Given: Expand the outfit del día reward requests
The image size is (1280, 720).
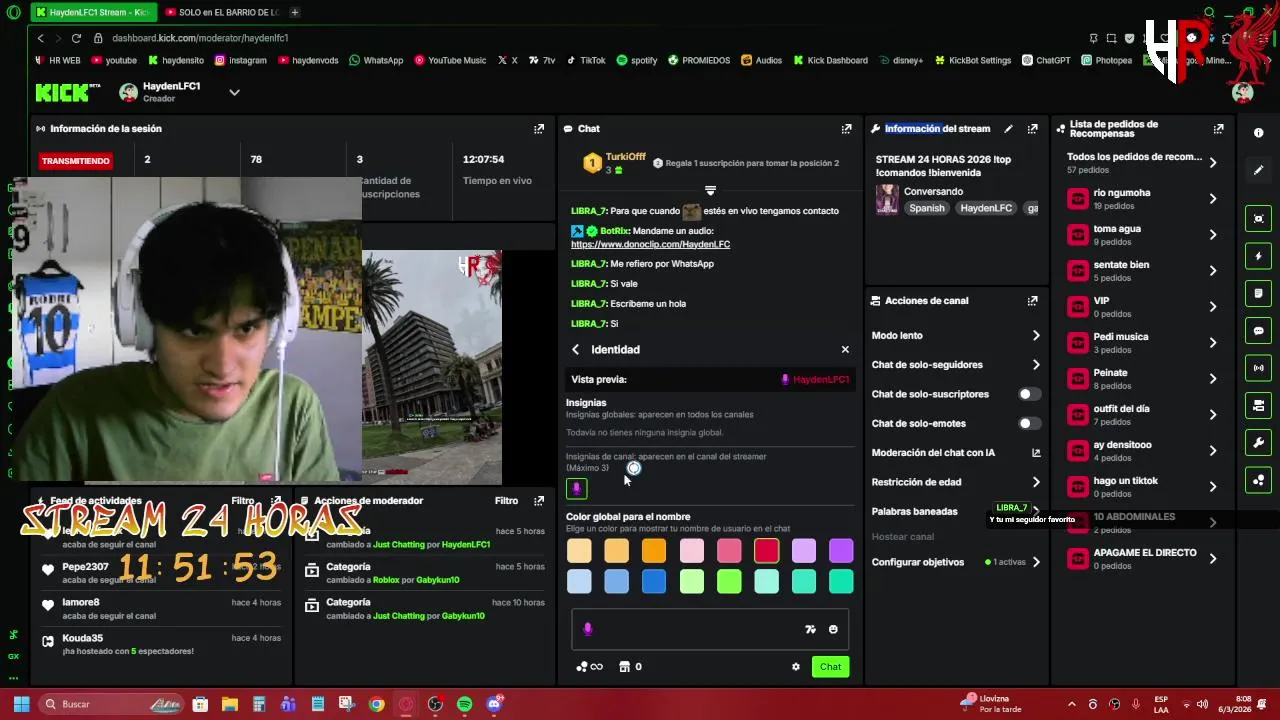Looking at the screenshot, I should [x=1213, y=414].
